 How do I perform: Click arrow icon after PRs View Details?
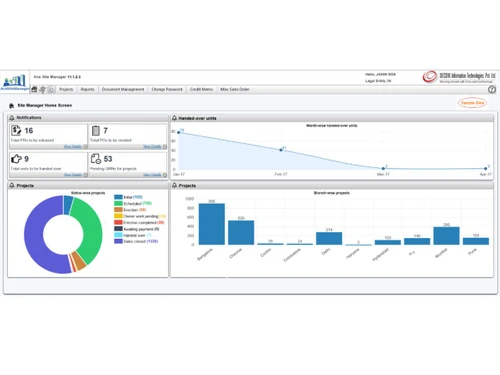[85, 147]
